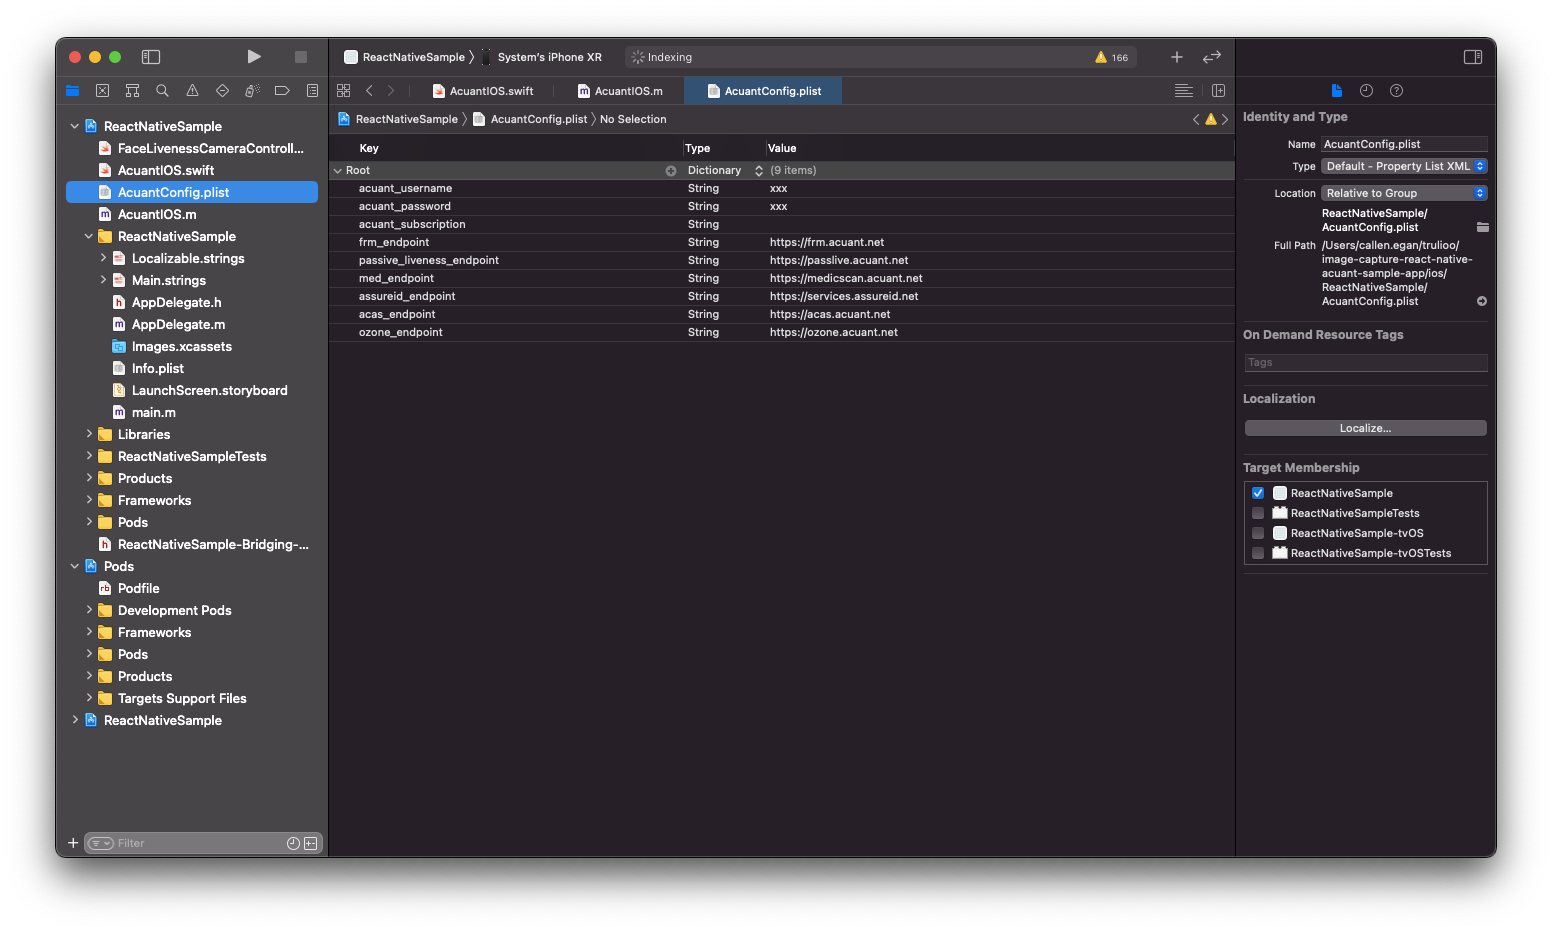Show the Symbol navigator

(x=132, y=91)
